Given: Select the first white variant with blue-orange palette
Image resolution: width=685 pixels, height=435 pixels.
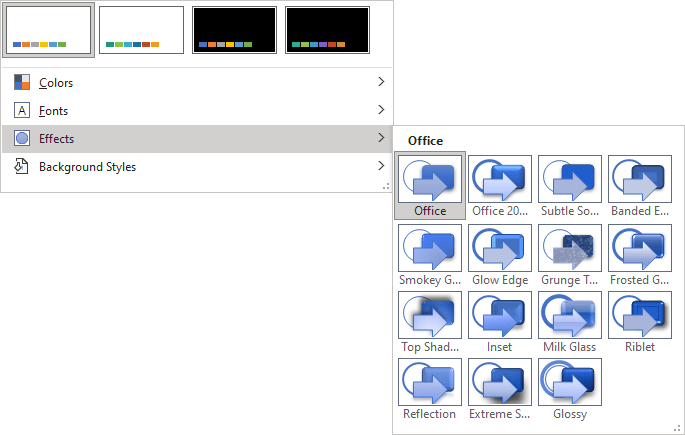Looking at the screenshot, I should tap(48, 30).
